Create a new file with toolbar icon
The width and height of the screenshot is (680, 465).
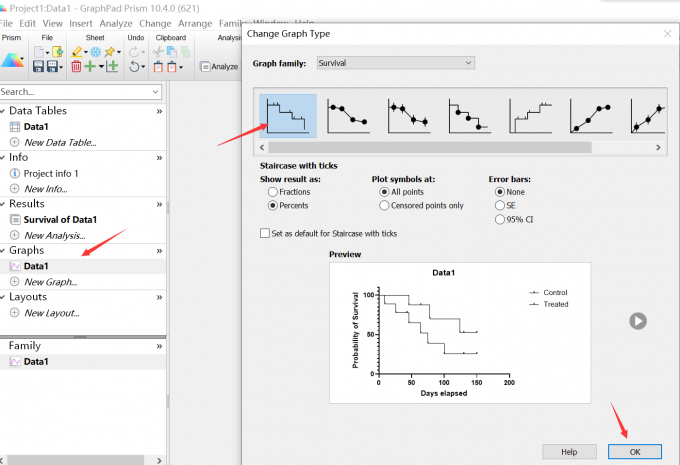tap(39, 52)
